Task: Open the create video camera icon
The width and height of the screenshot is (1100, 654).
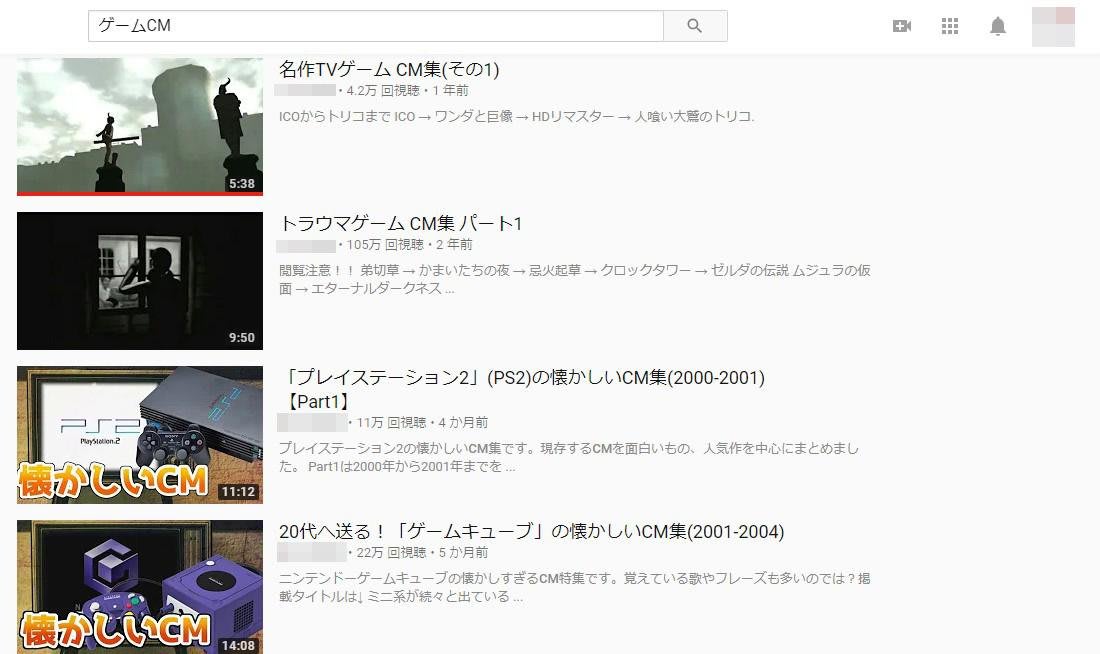Action: (902, 26)
